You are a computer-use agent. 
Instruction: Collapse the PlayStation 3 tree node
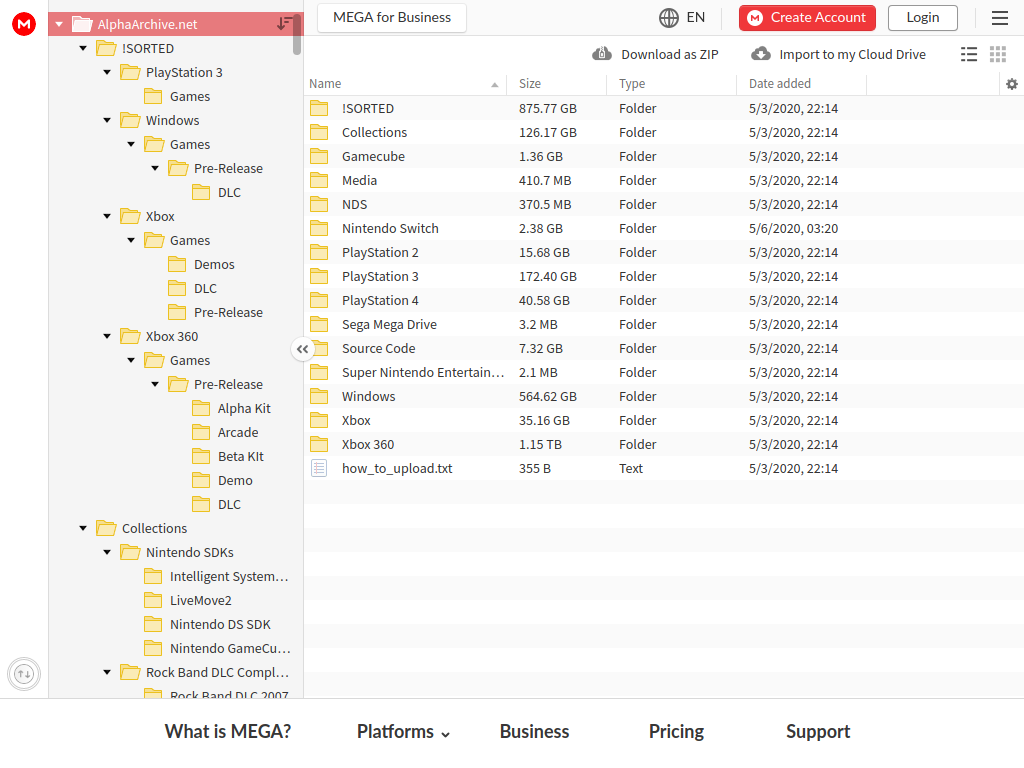click(x=107, y=72)
